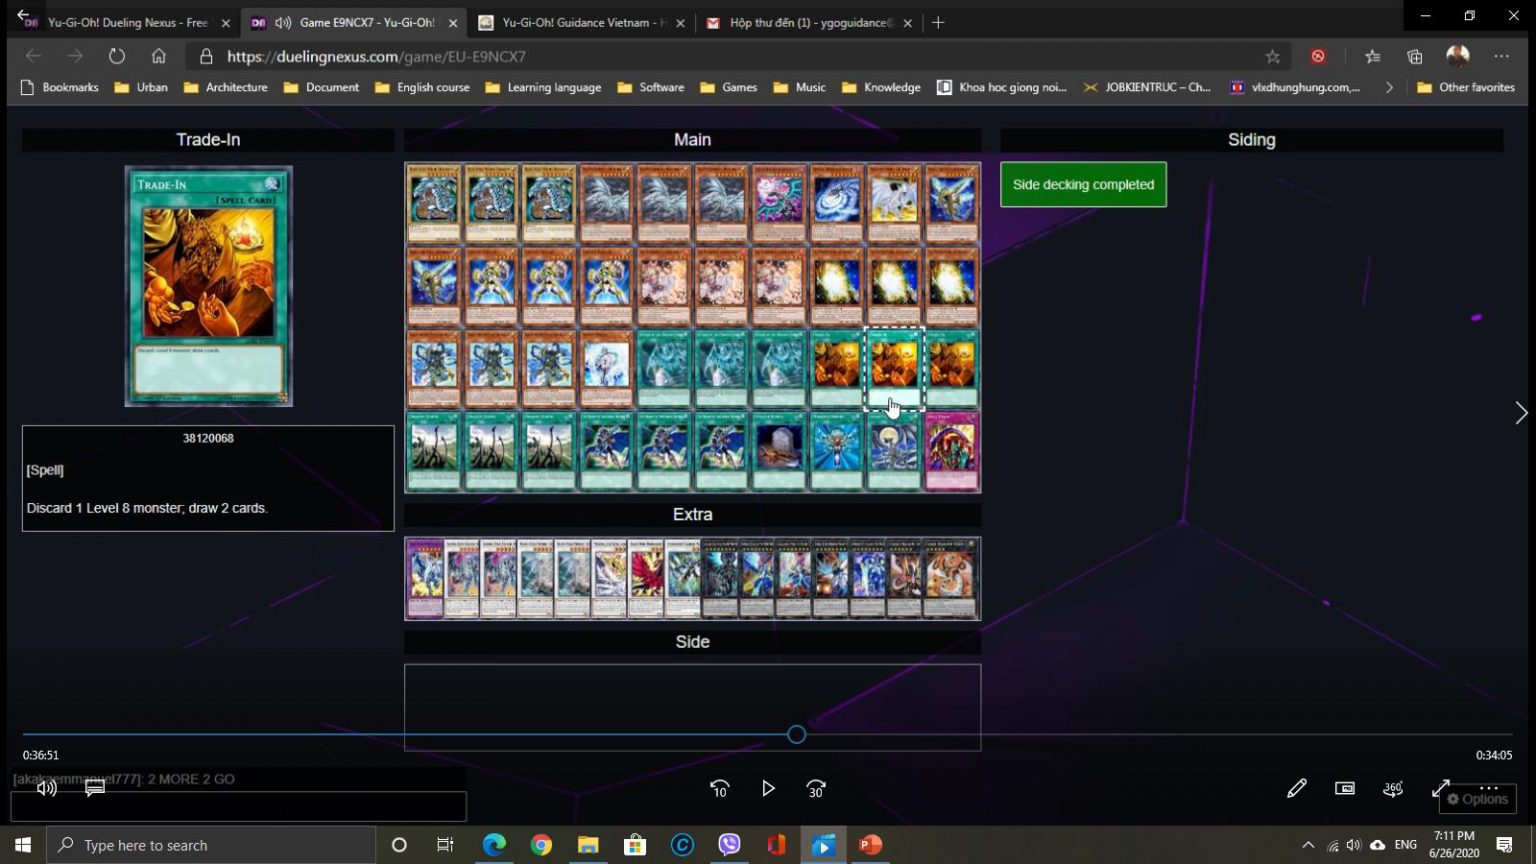Open Viber from the taskbar
Image resolution: width=1536 pixels, height=864 pixels.
729,845
